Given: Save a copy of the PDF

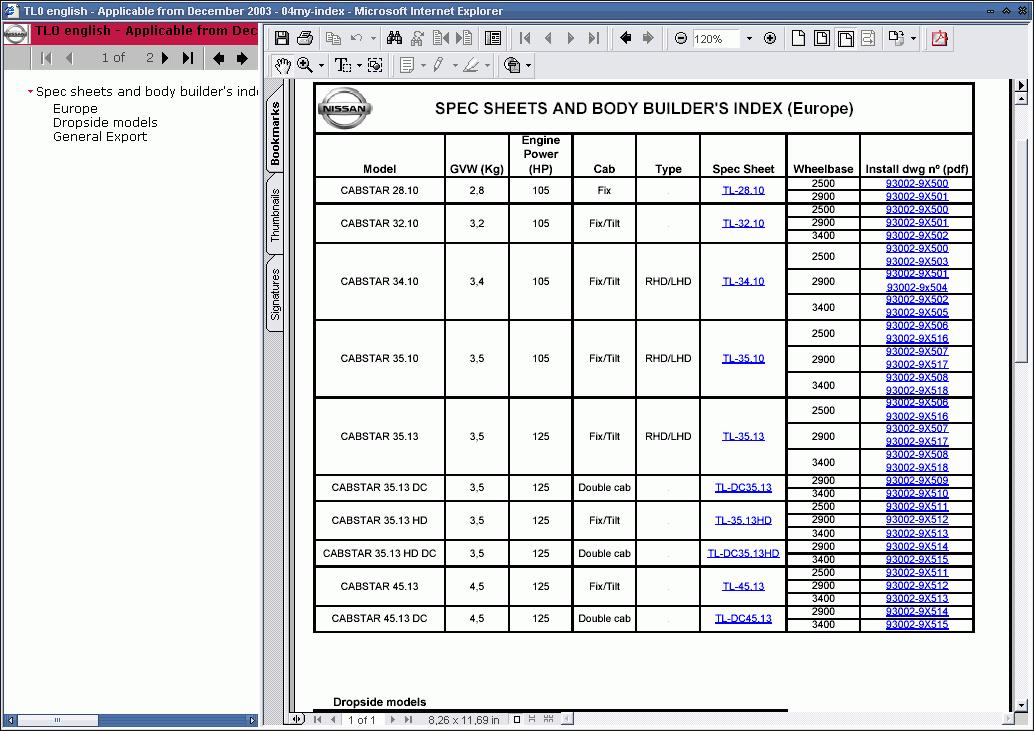Looking at the screenshot, I should (282, 38).
